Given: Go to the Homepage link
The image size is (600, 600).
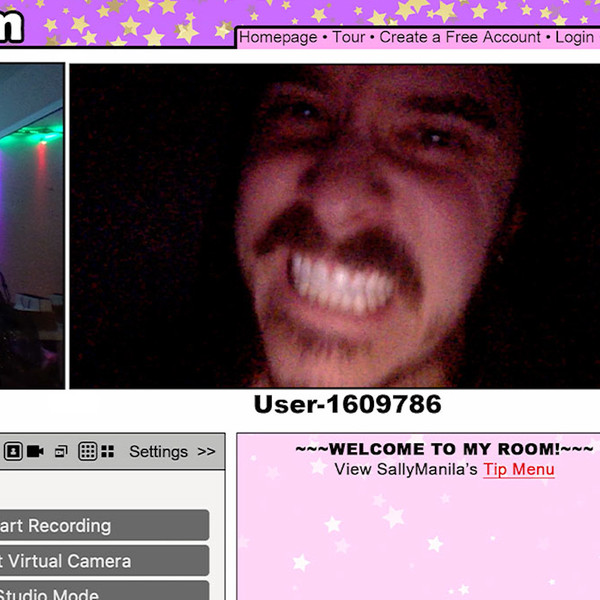Looking at the screenshot, I should pos(278,37).
